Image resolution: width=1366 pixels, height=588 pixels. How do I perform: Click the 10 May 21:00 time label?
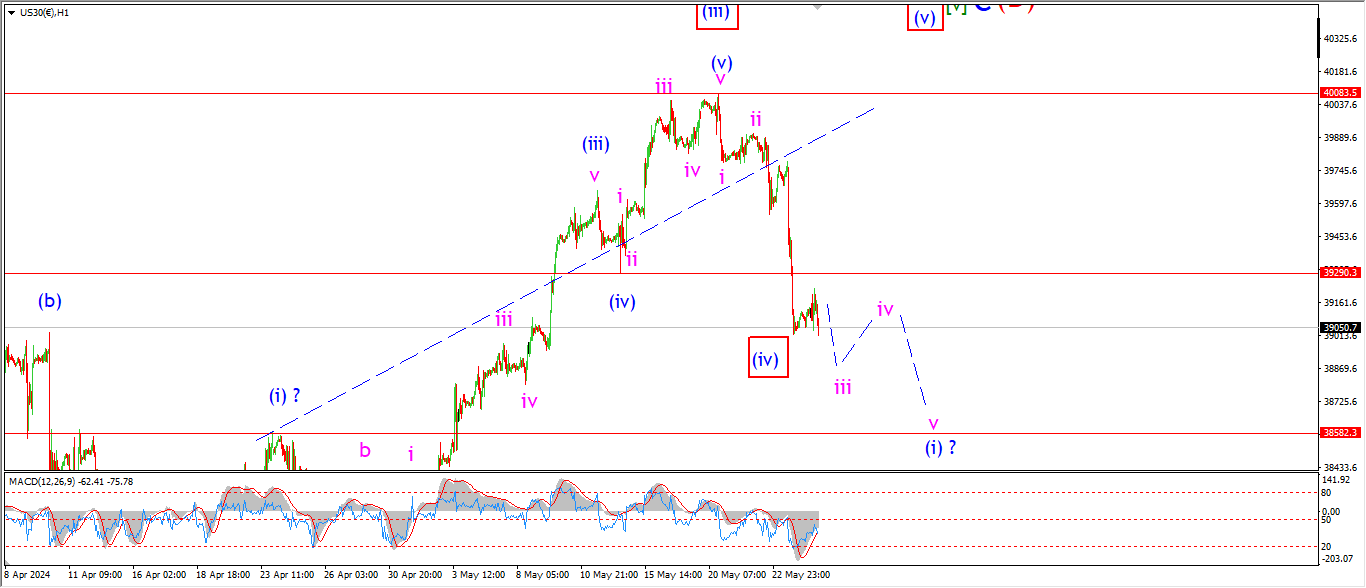click(608, 576)
